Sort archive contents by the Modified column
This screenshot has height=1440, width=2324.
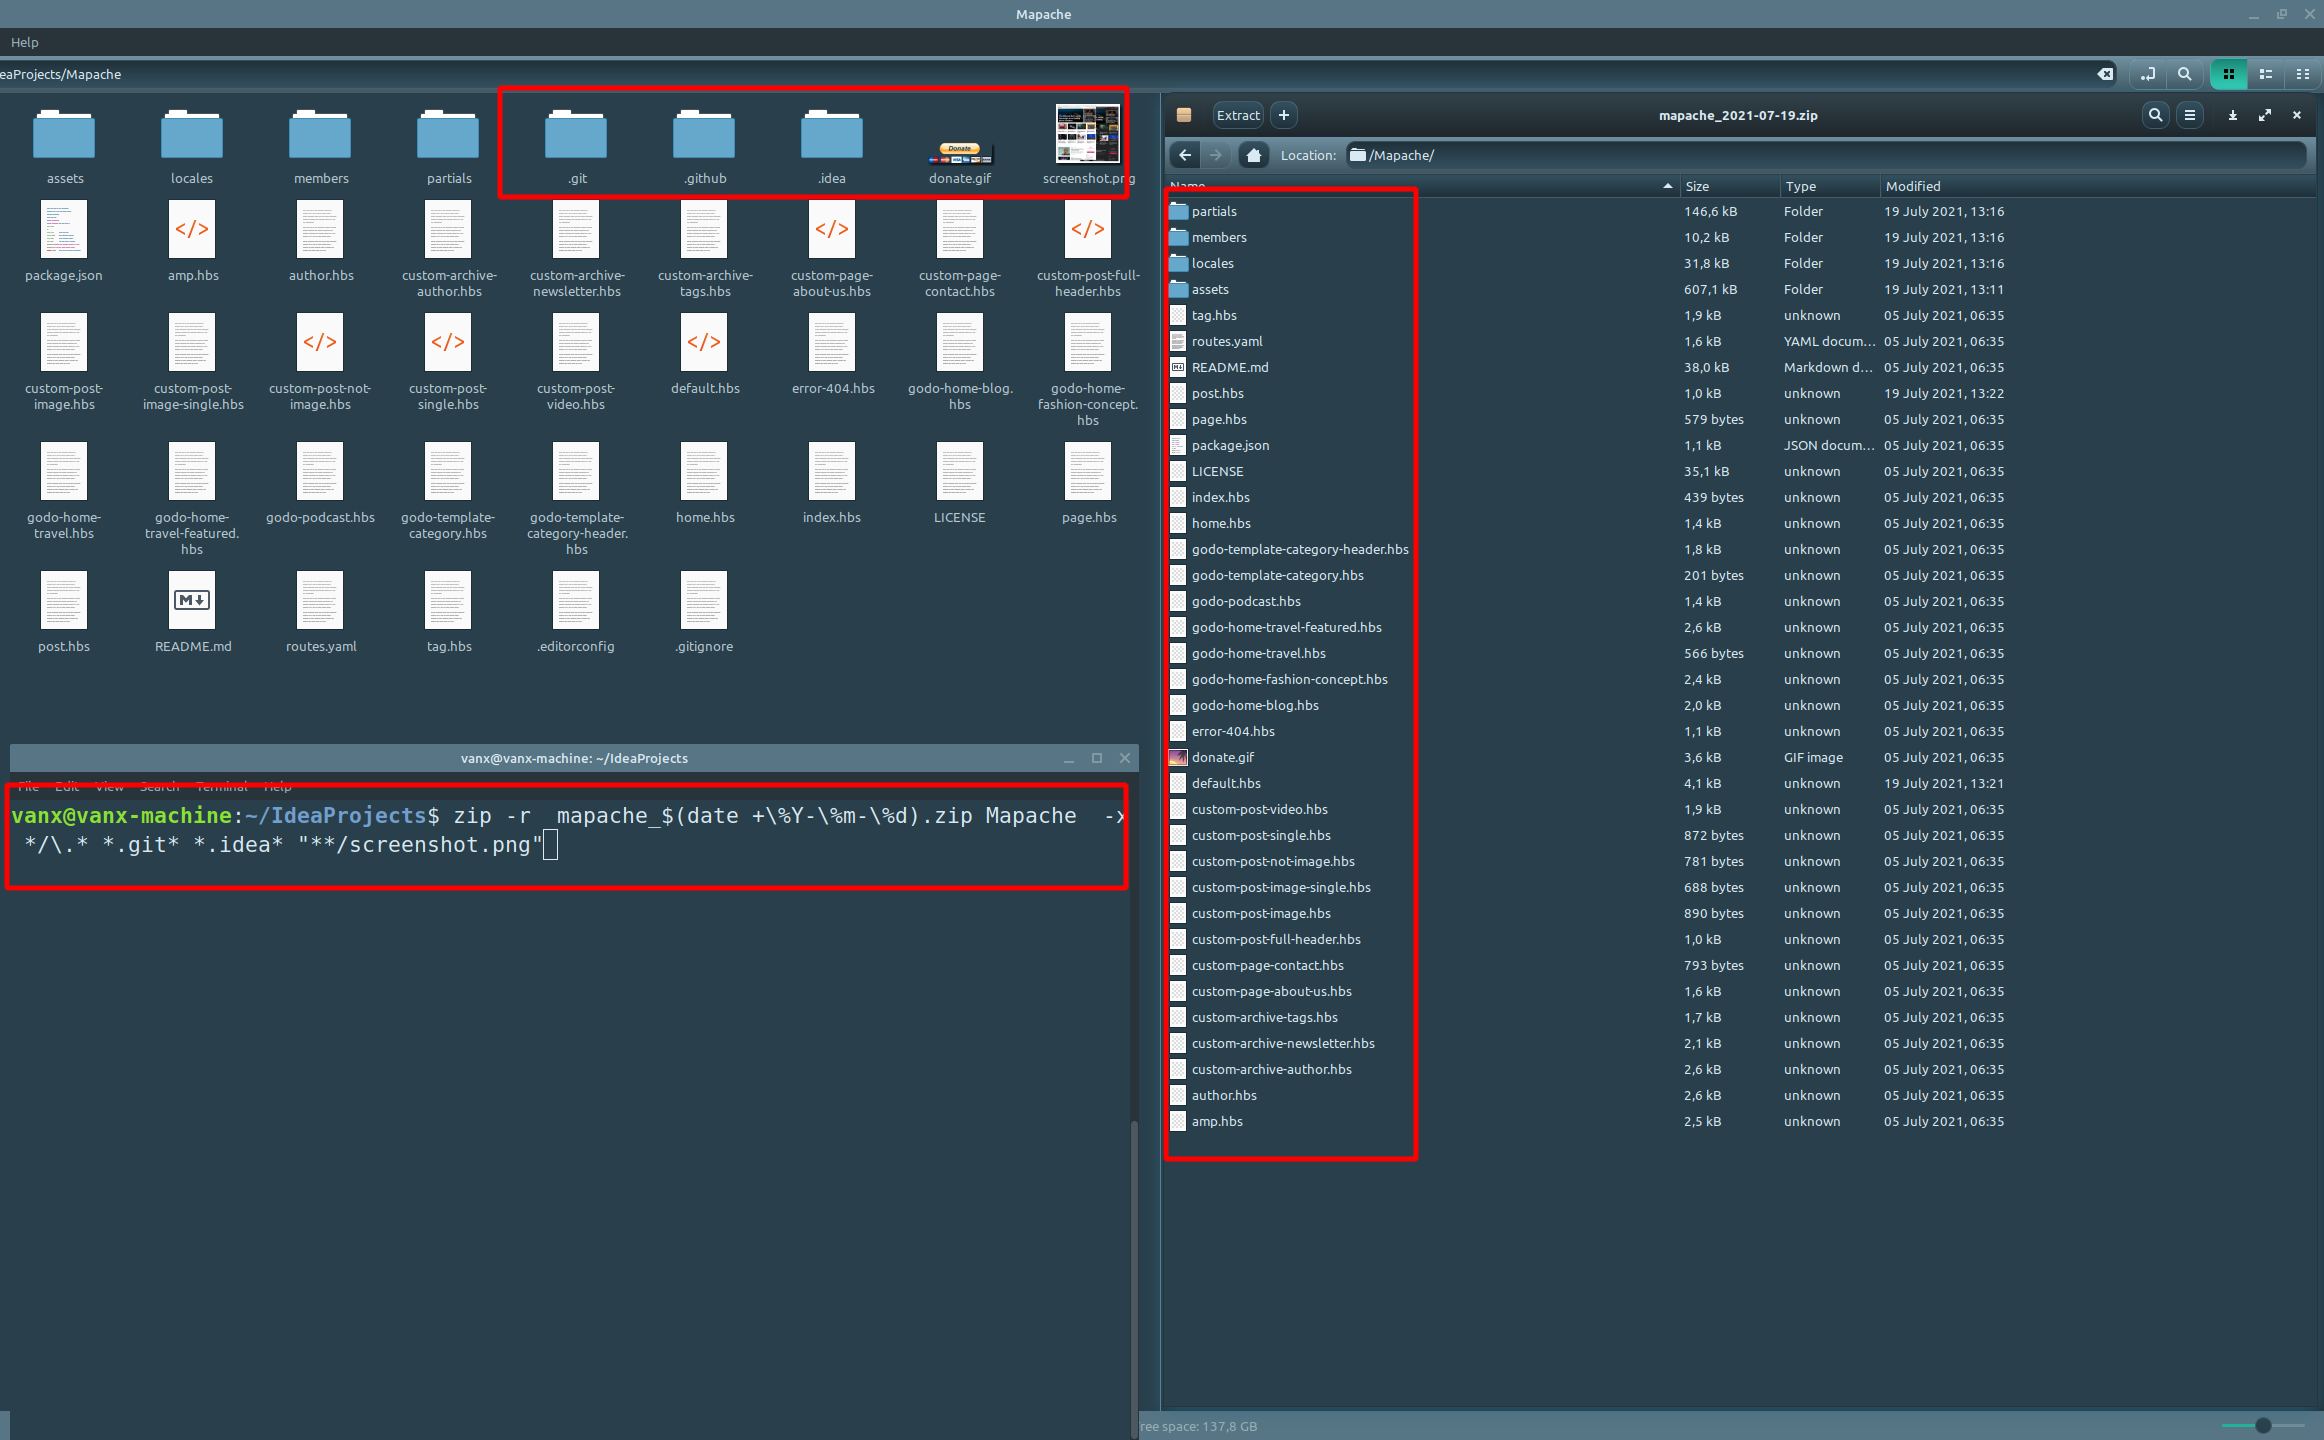point(1913,186)
